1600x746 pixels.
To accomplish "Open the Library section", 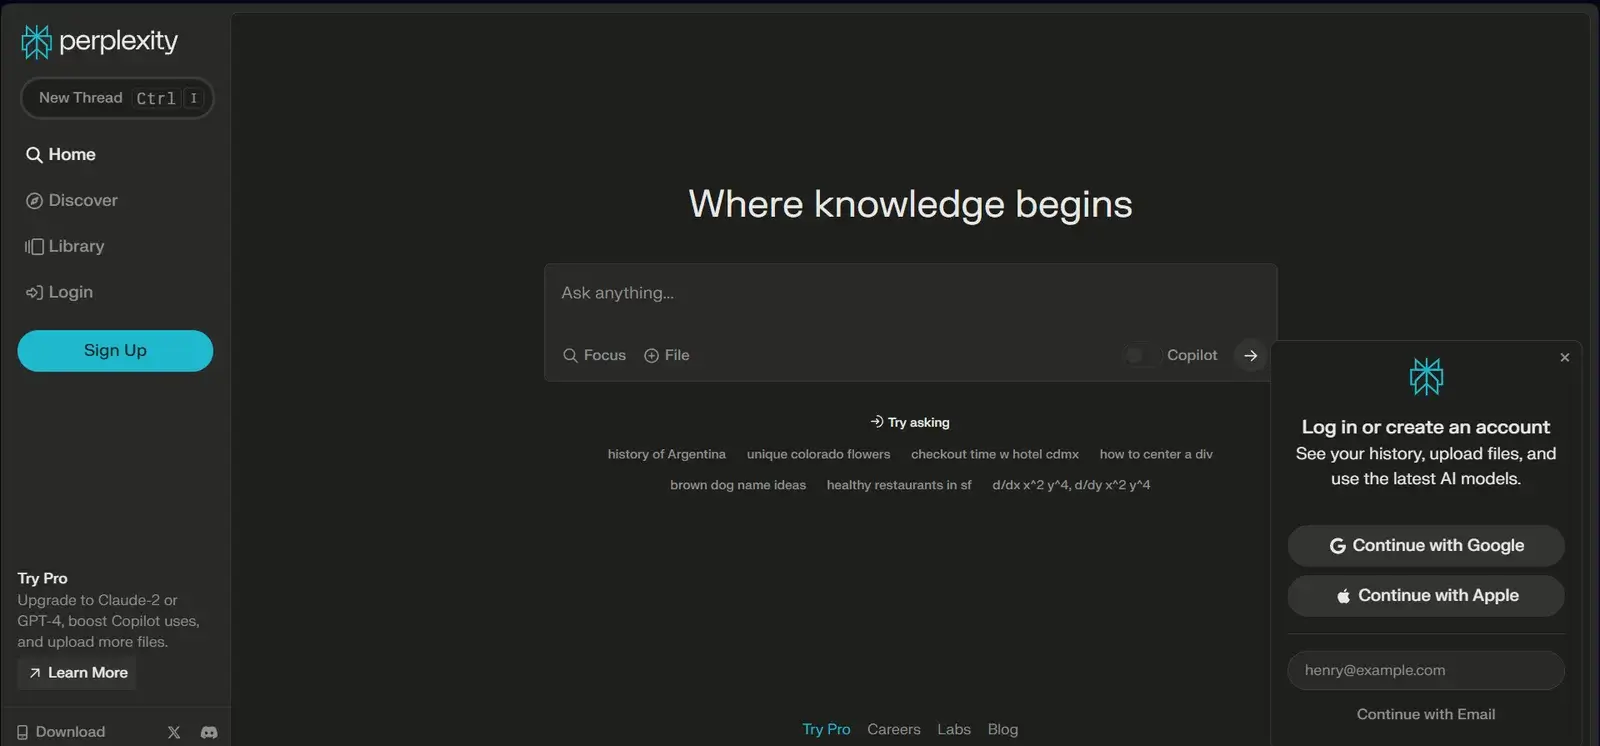I will tap(65, 246).
